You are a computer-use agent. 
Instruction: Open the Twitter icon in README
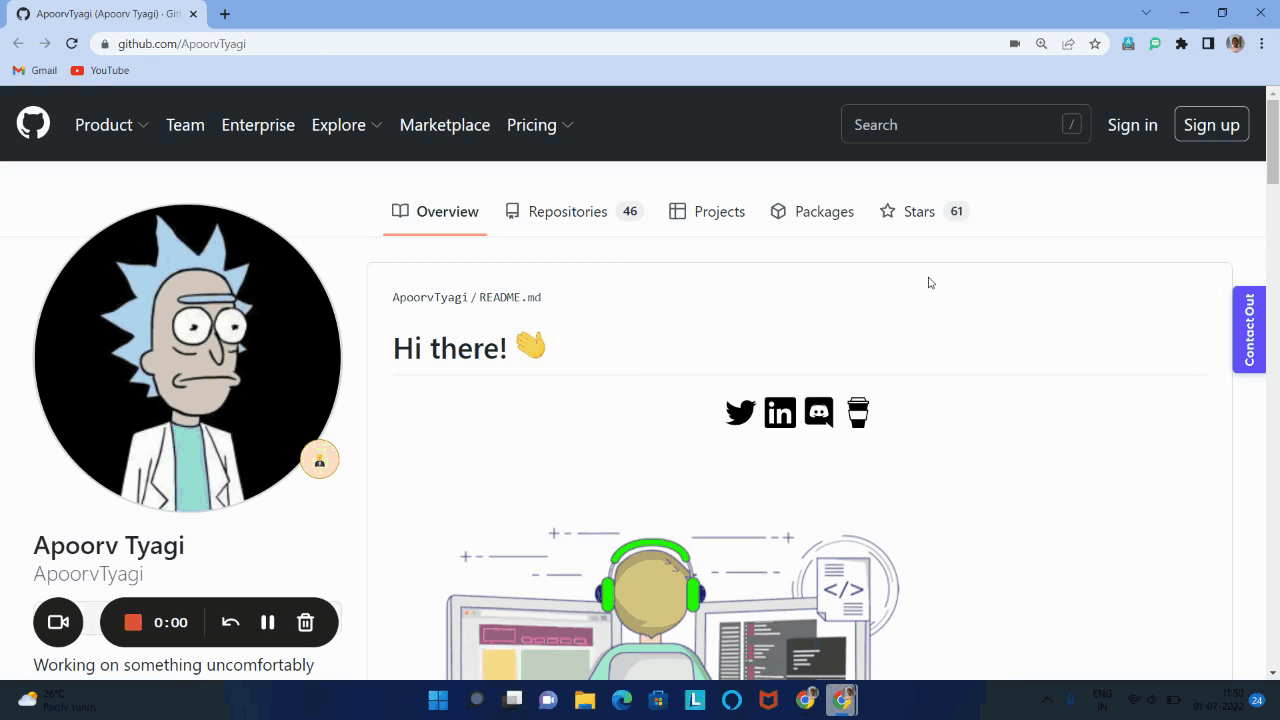tap(740, 412)
